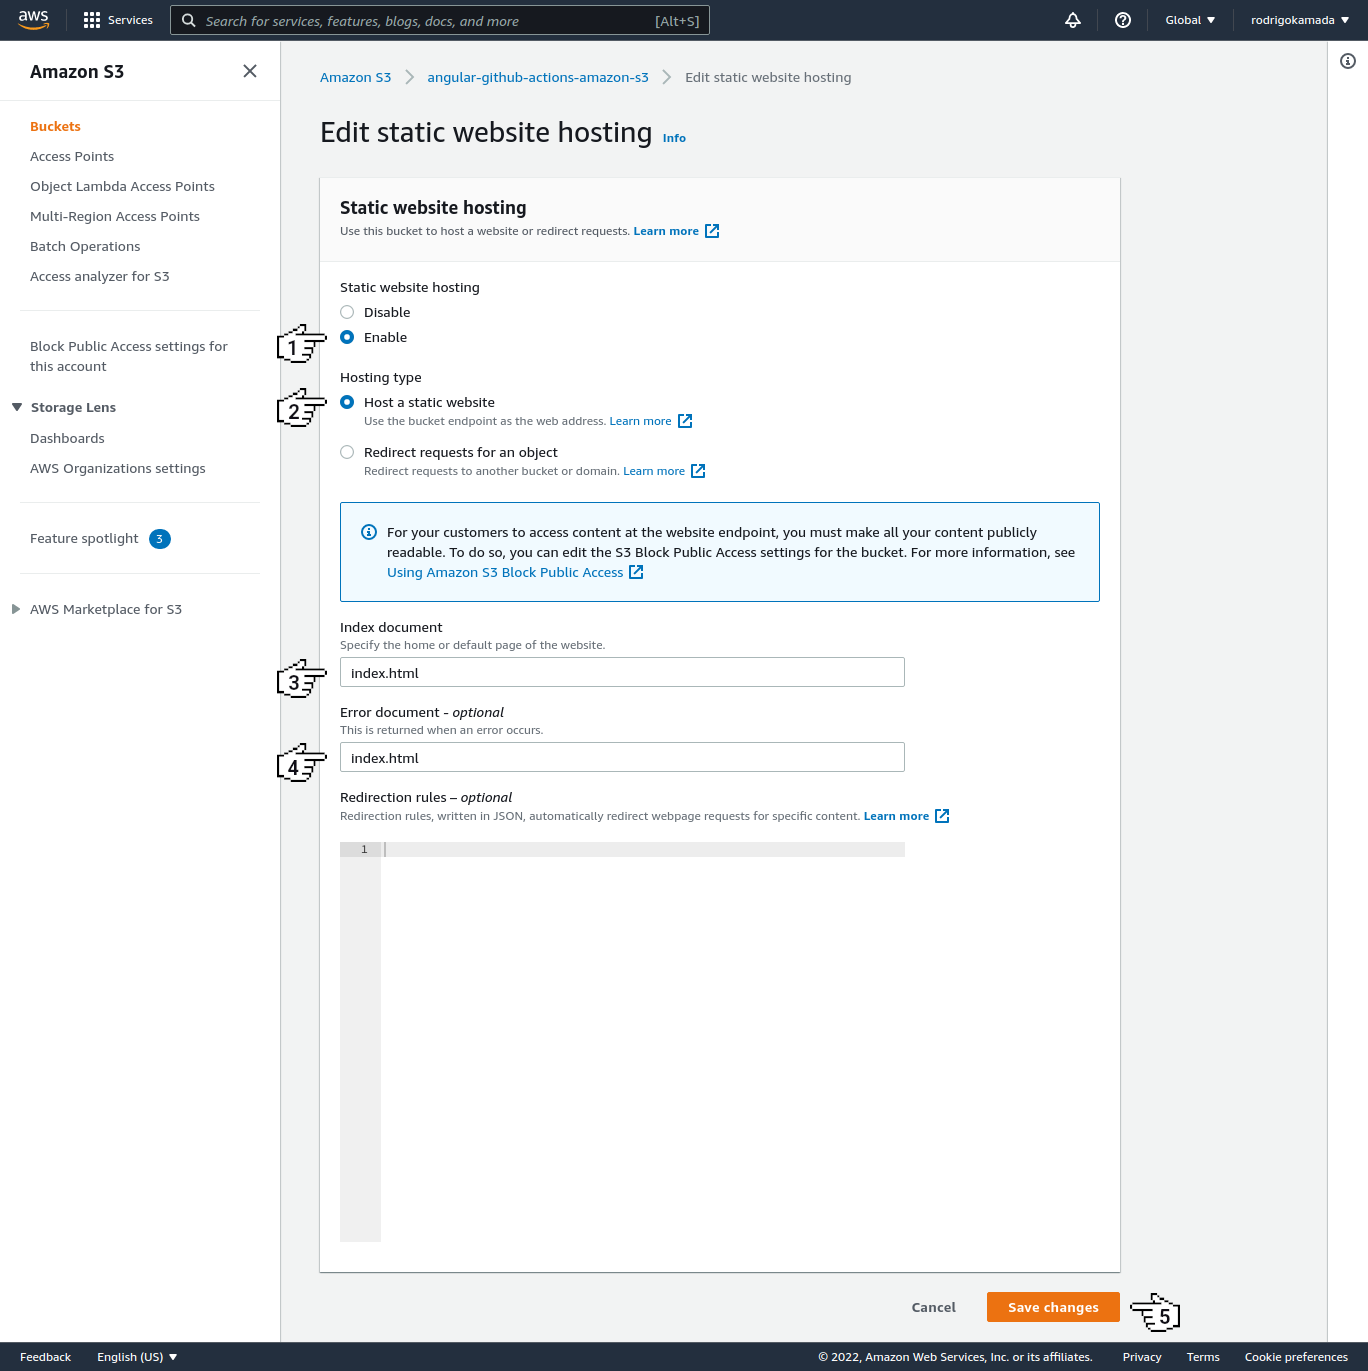
Task: Open Using Amazon S3 Block Public Access link
Action: (x=505, y=572)
